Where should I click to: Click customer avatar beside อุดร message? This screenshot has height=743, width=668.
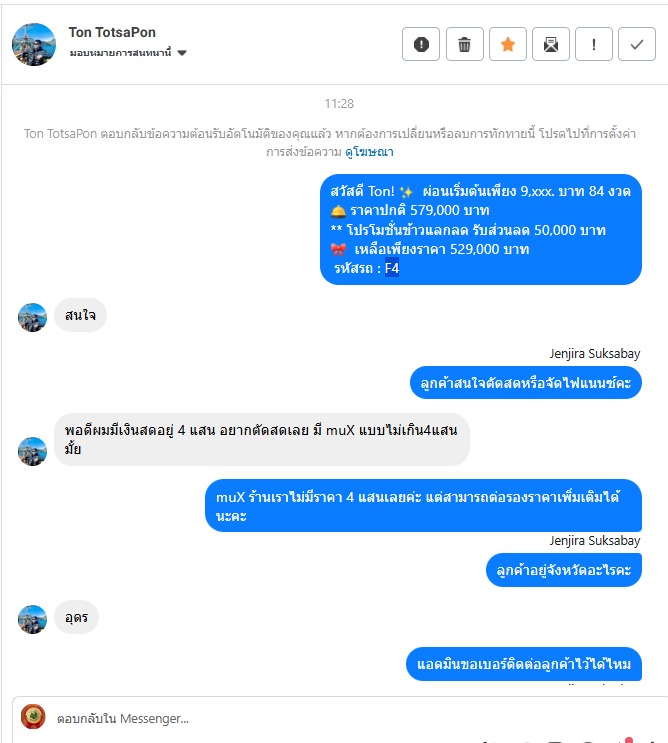tap(32, 619)
